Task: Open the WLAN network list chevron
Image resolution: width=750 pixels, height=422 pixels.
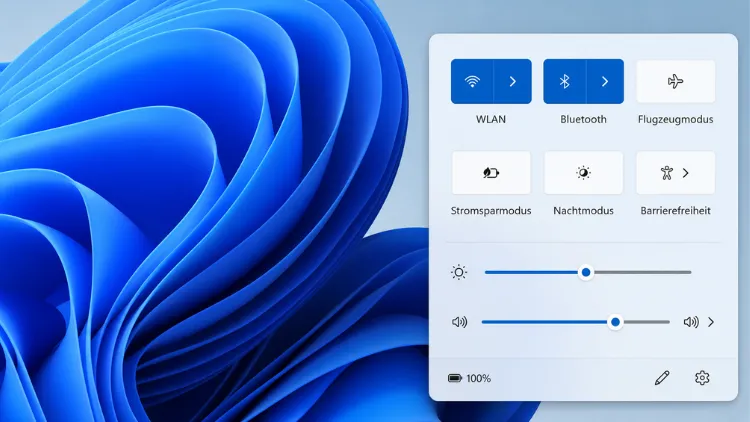Action: (x=512, y=81)
